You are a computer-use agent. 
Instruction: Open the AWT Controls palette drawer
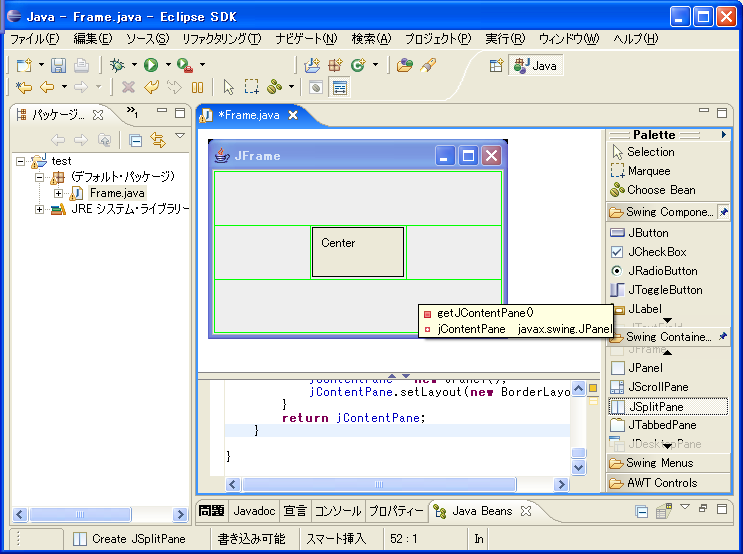tap(668, 482)
